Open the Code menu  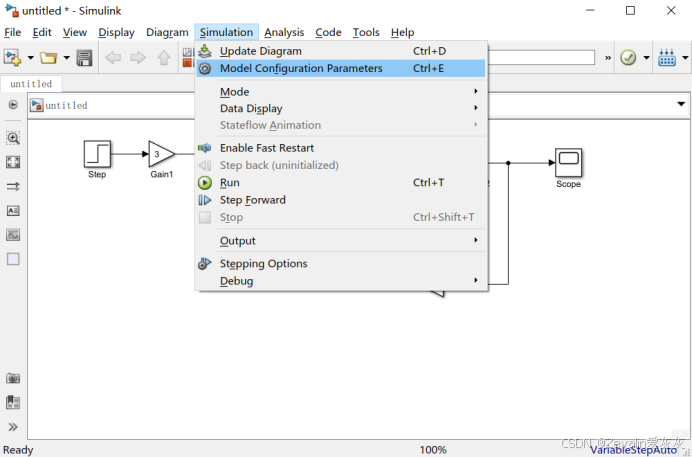[328, 32]
